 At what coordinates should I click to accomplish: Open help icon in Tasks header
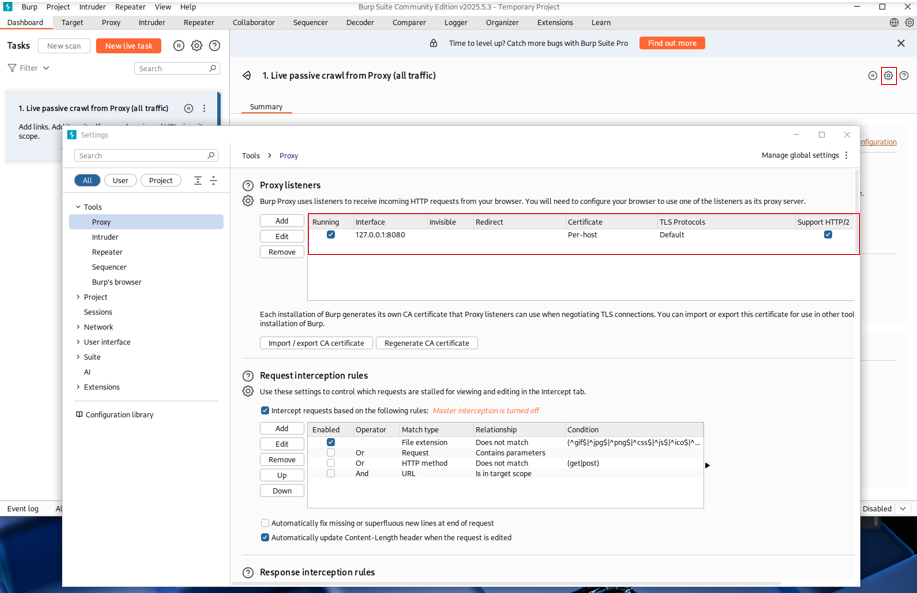point(215,46)
